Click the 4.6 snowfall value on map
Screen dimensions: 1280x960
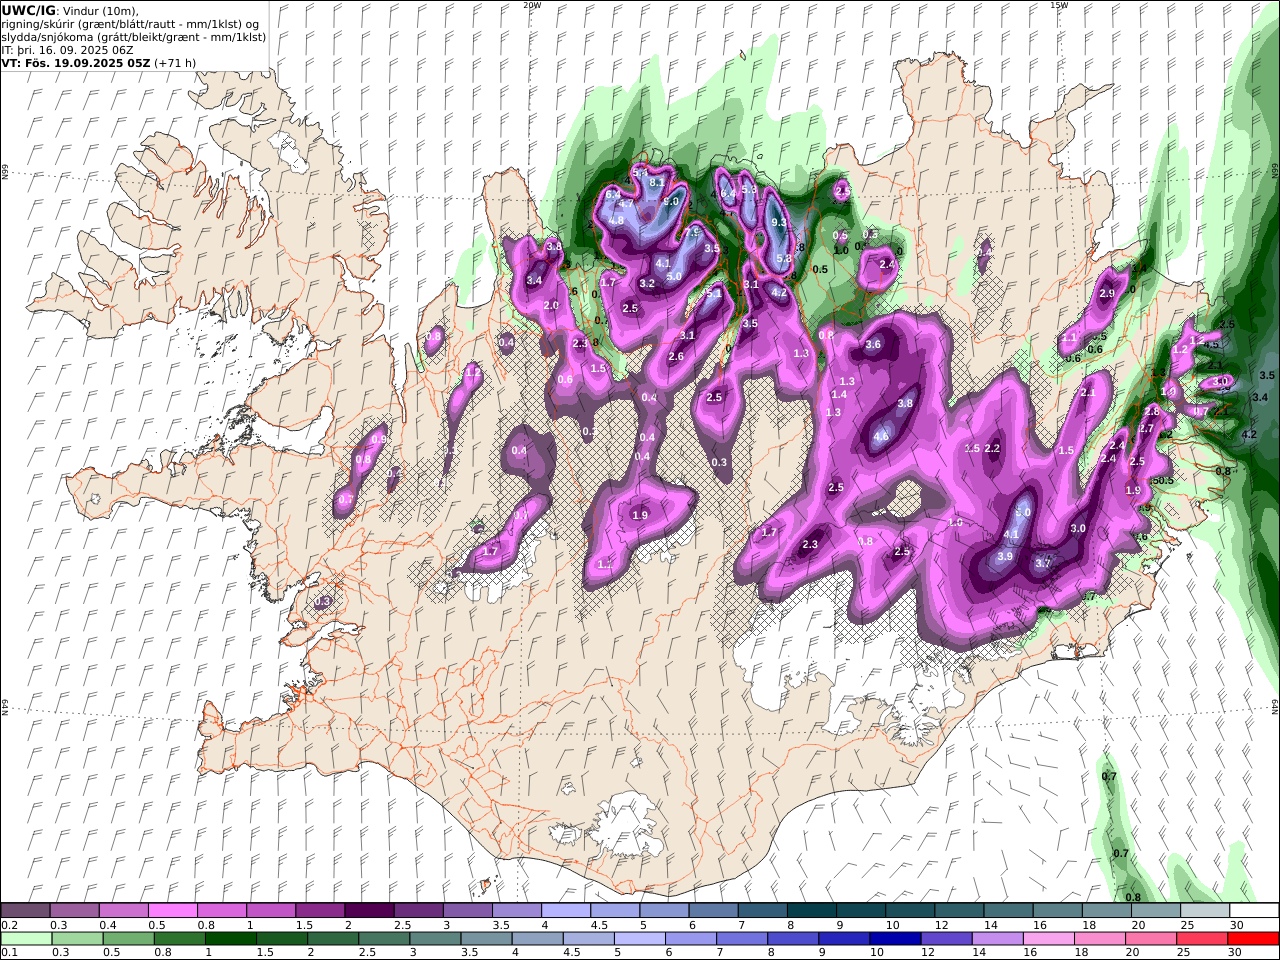click(x=881, y=437)
